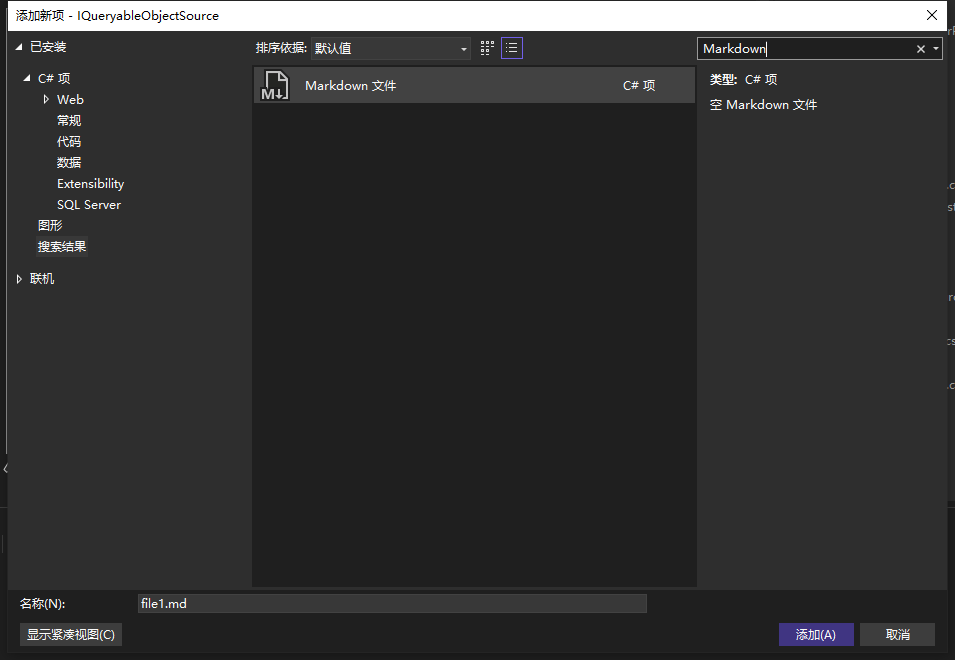Select the SQL Server category

tap(88, 205)
